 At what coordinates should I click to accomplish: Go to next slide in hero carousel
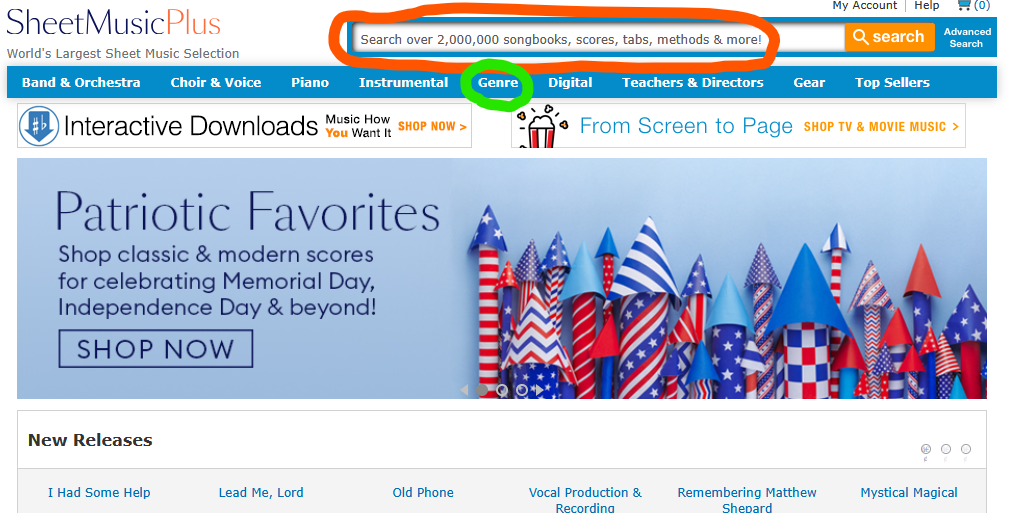(539, 390)
